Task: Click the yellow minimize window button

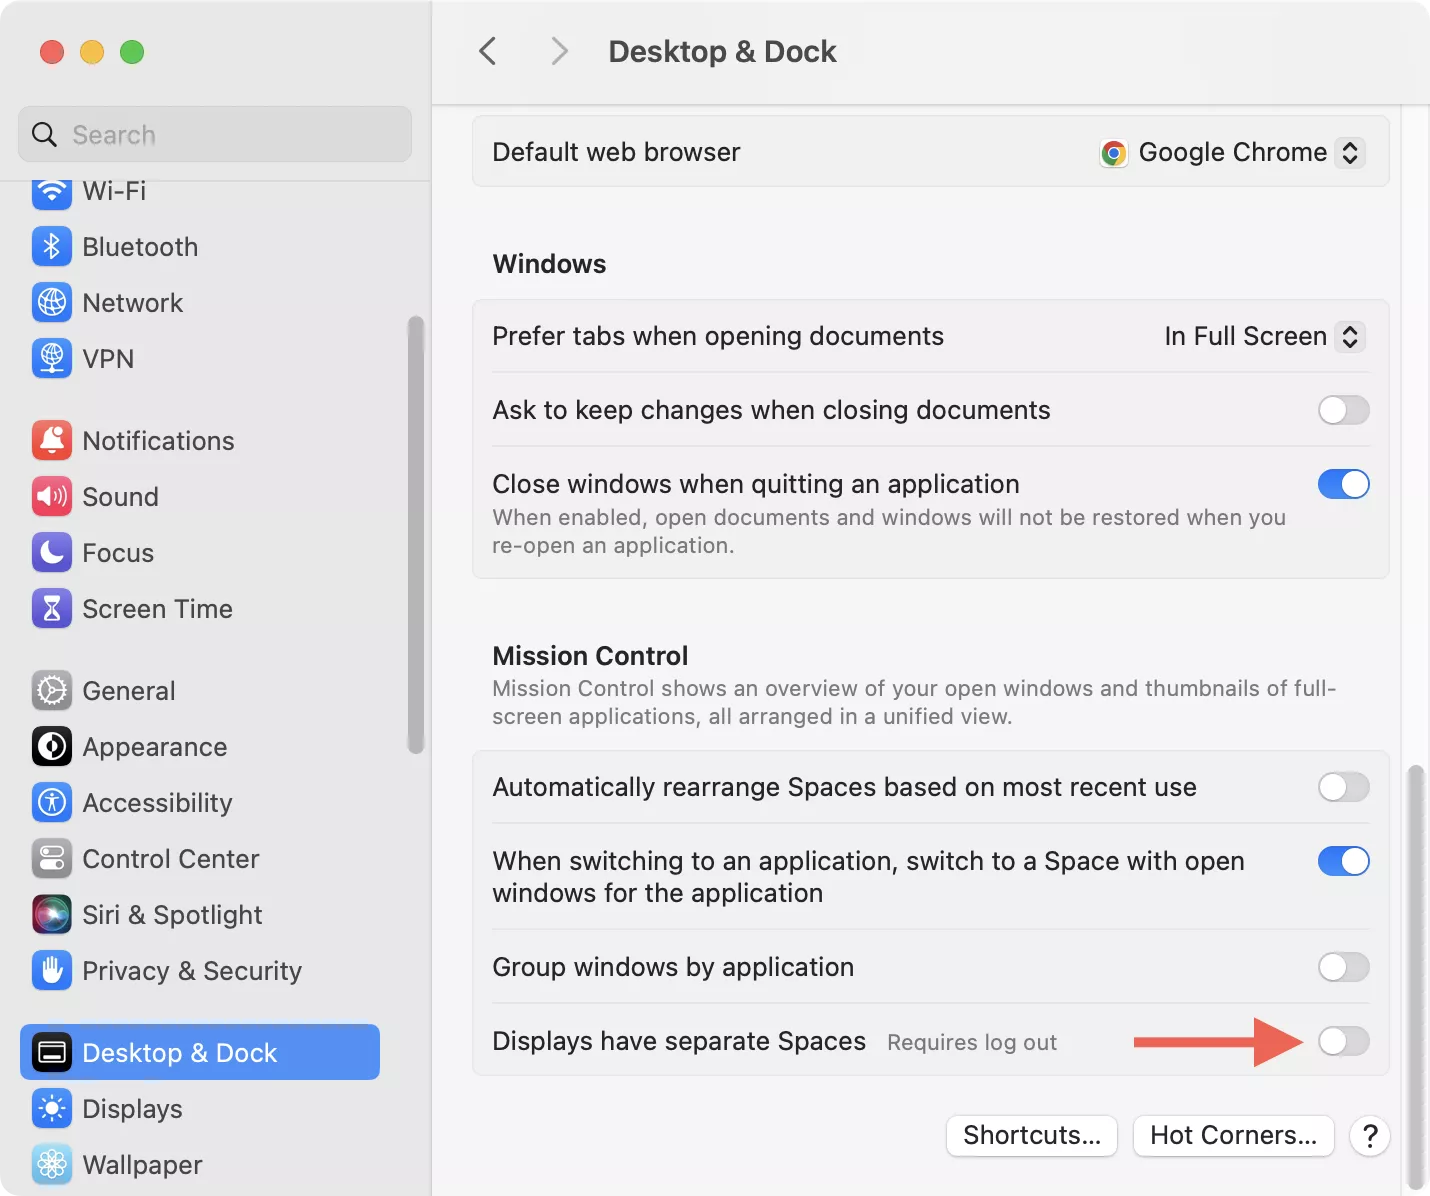Action: (x=92, y=52)
